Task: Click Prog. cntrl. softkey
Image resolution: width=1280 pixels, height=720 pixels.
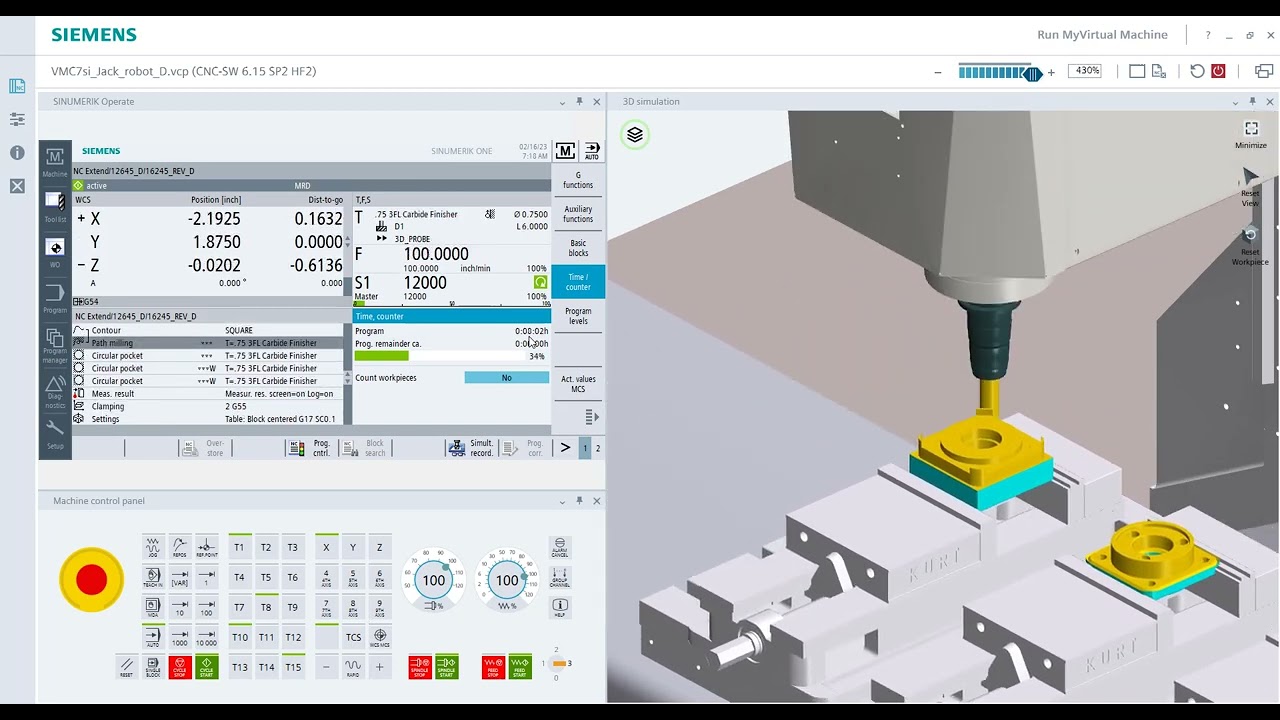Action: 310,448
